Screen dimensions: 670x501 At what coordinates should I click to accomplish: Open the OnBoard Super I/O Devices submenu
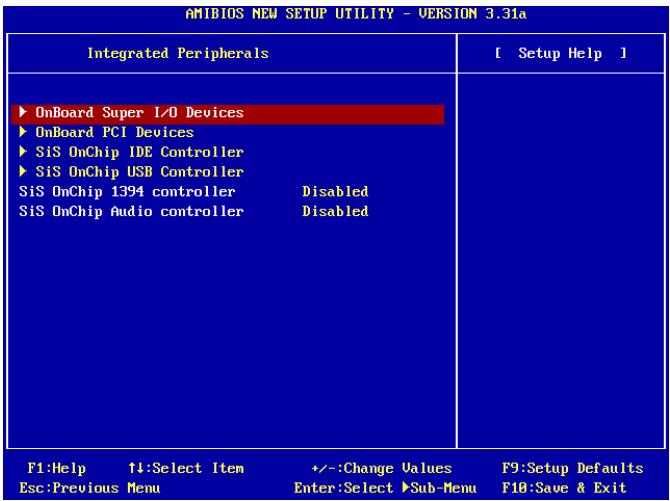228,113
